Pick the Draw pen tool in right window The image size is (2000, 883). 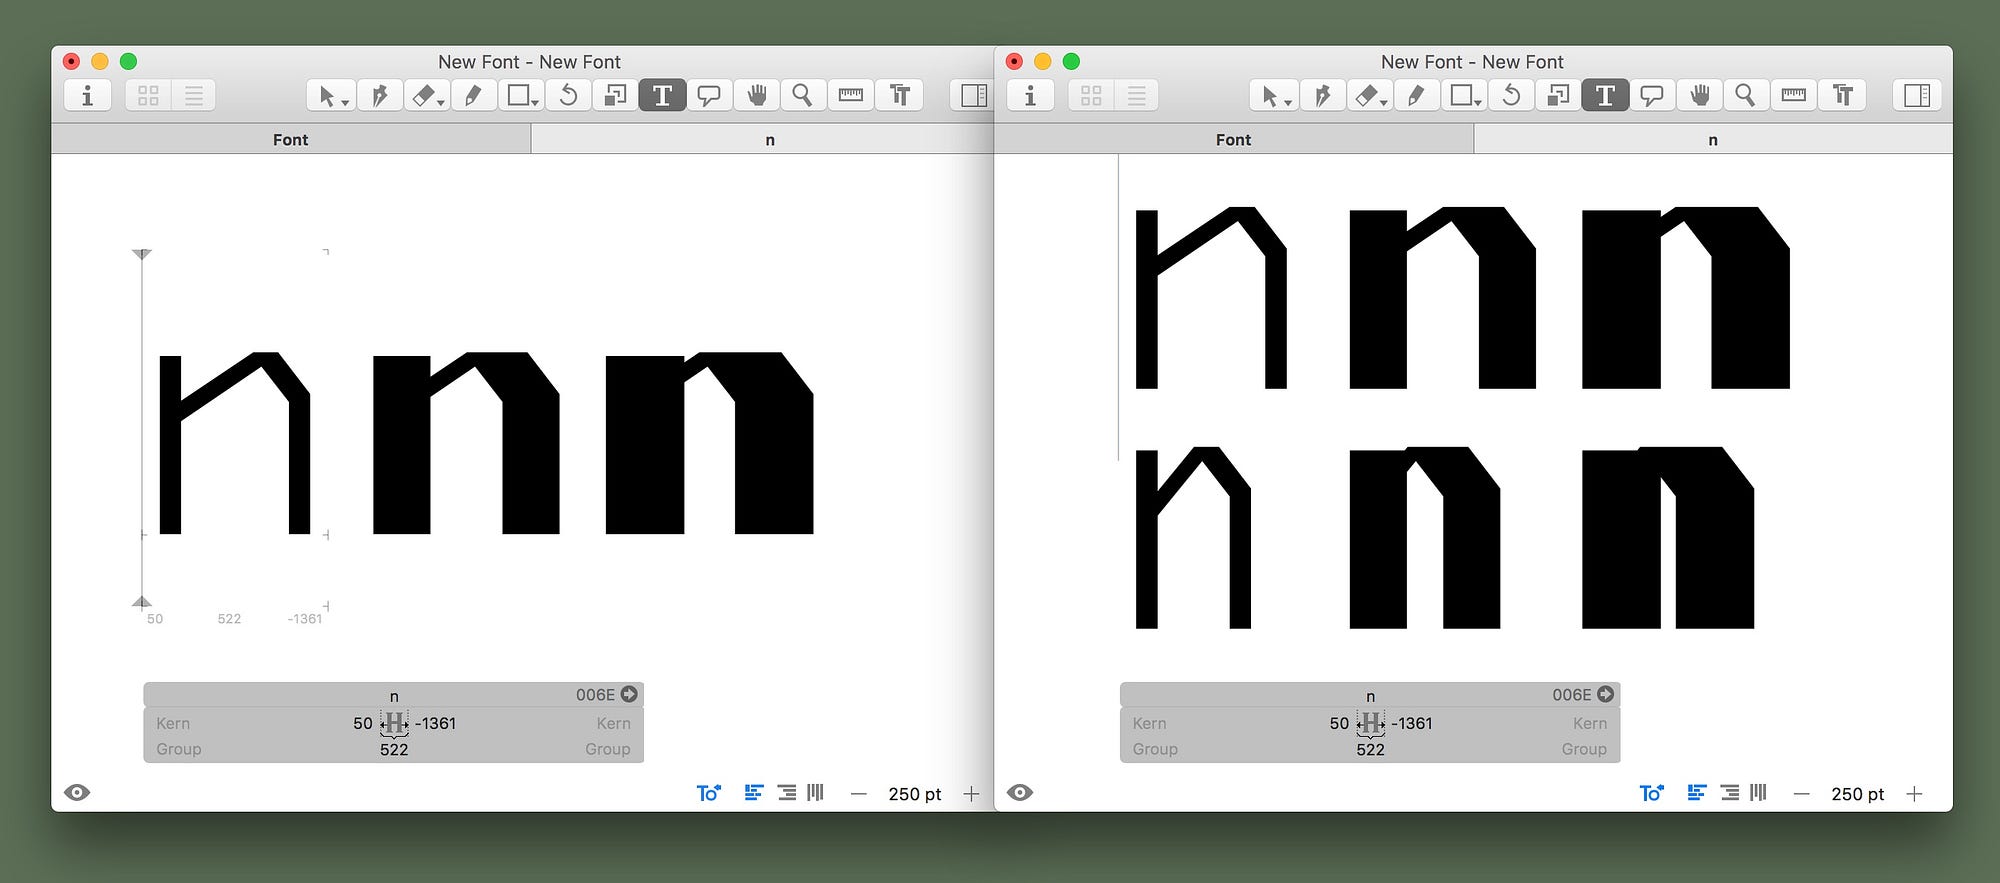click(x=1322, y=95)
